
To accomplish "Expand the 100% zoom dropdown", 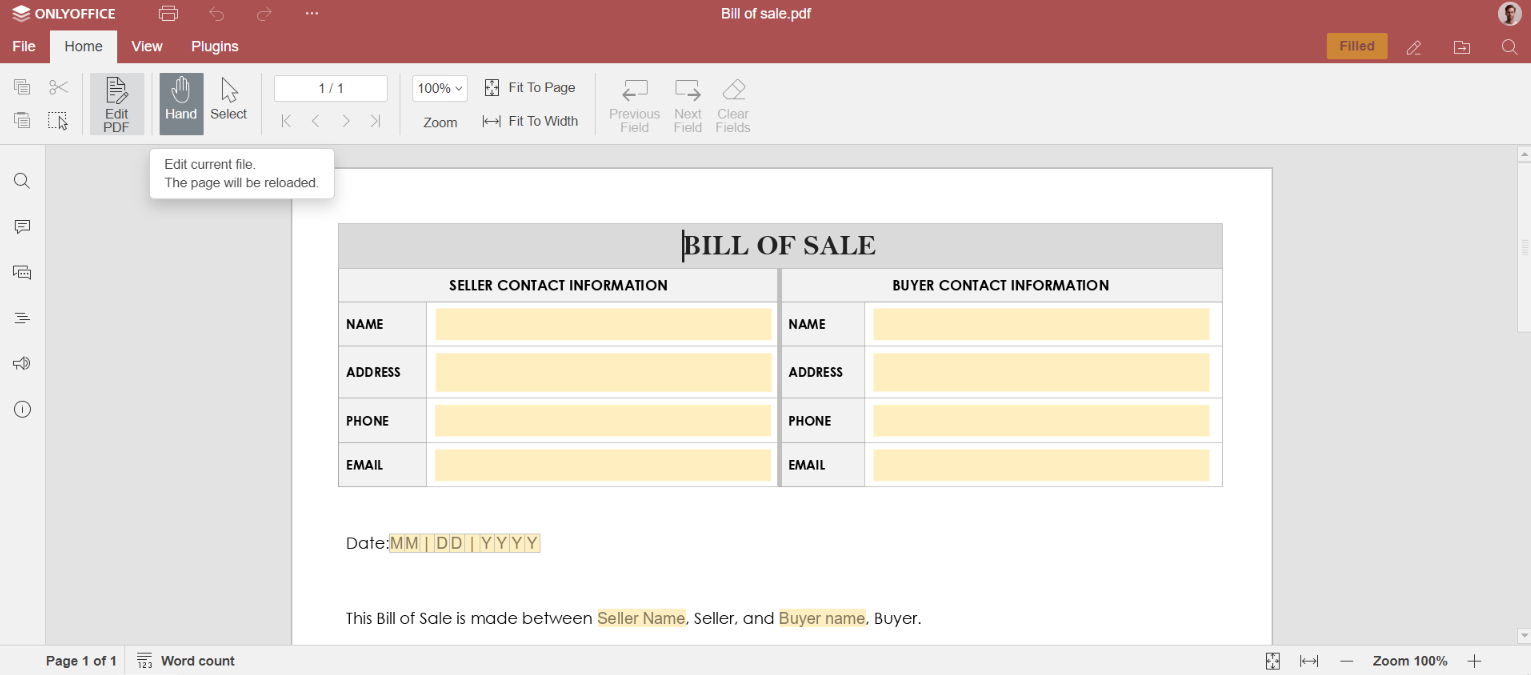I will pyautogui.click(x=440, y=88).
